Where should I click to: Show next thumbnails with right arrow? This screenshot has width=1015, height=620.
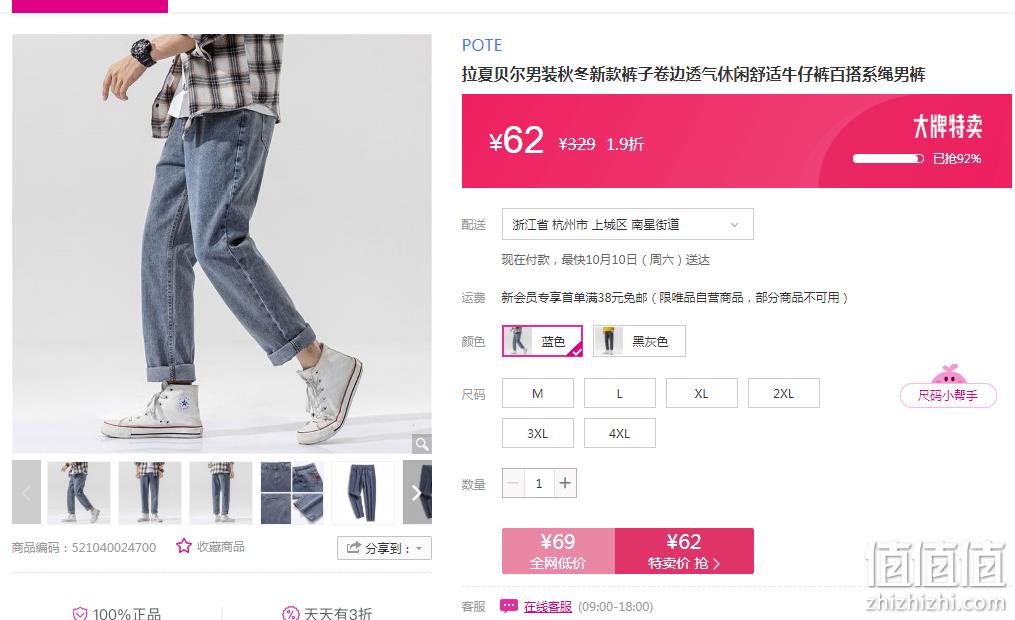417,493
